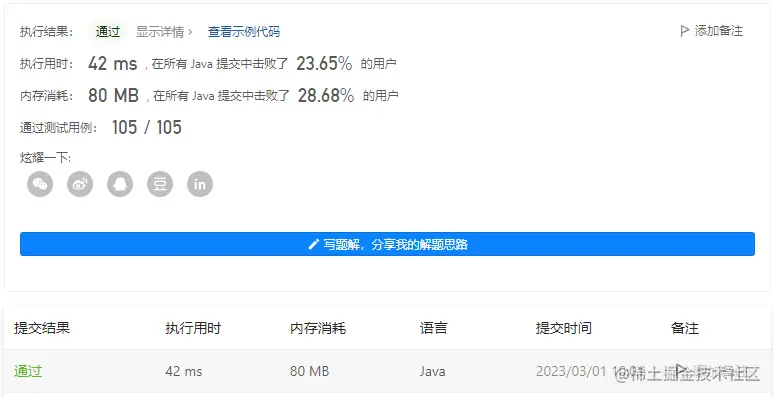Click the flag icon beside 添加备注
Image resolution: width=774 pixels, height=397 pixels.
[x=685, y=31]
